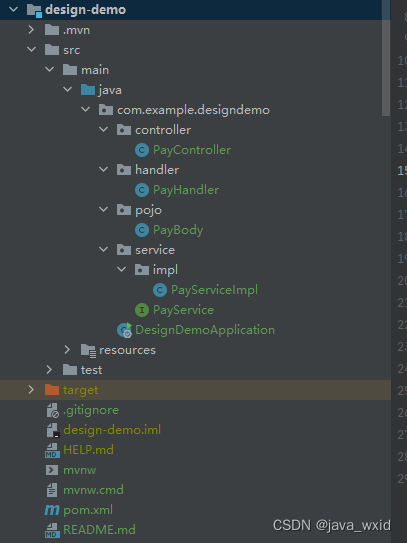The height and width of the screenshot is (543, 407).
Task: Collapse the impl package
Action: click(121, 269)
